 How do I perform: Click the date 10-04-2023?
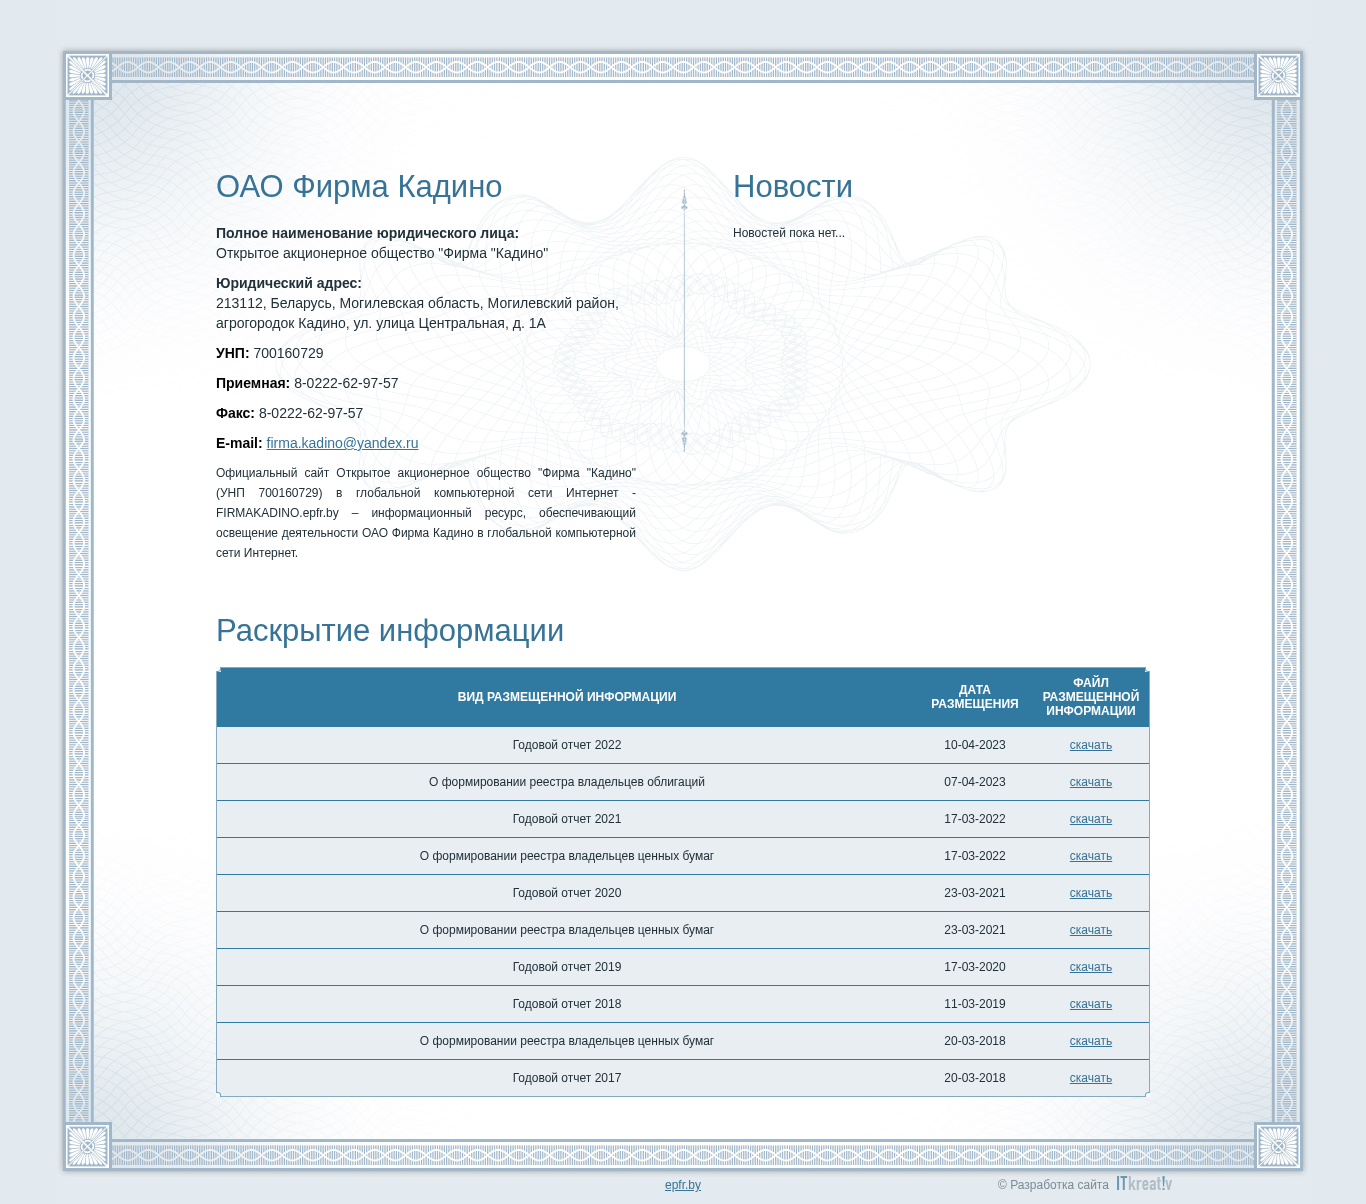pos(975,745)
